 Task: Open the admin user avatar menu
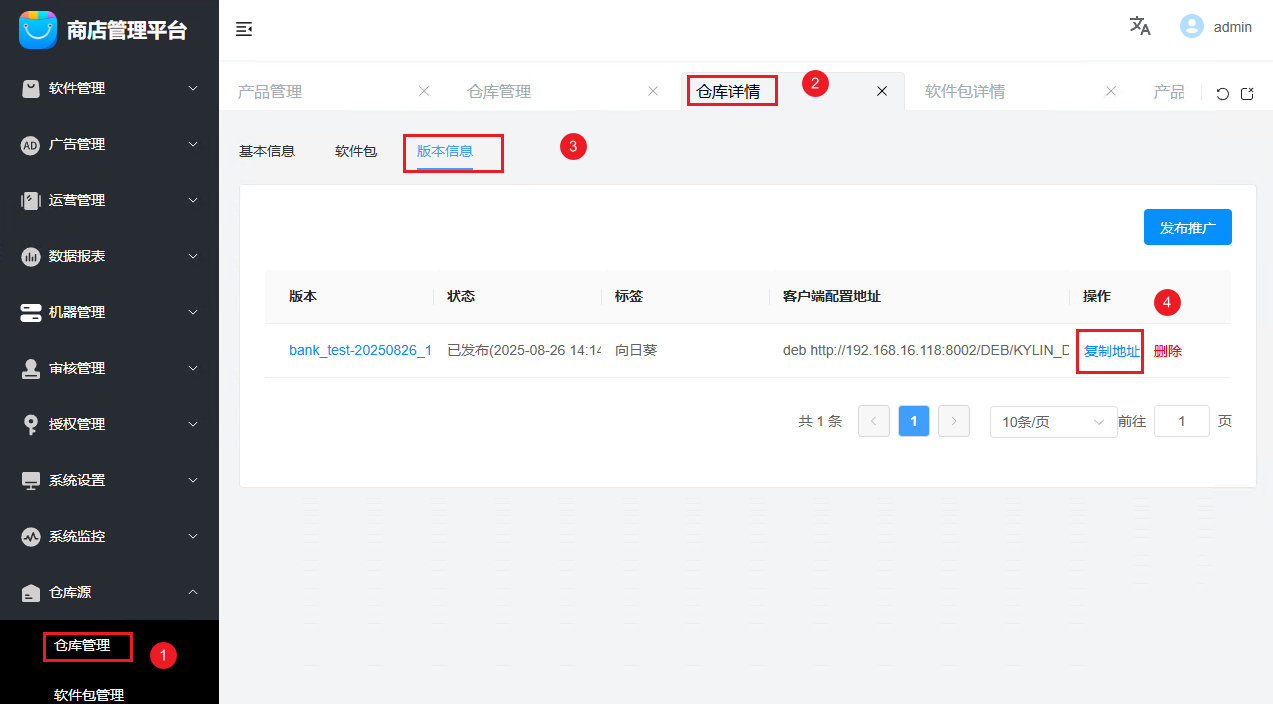pyautogui.click(x=1194, y=26)
